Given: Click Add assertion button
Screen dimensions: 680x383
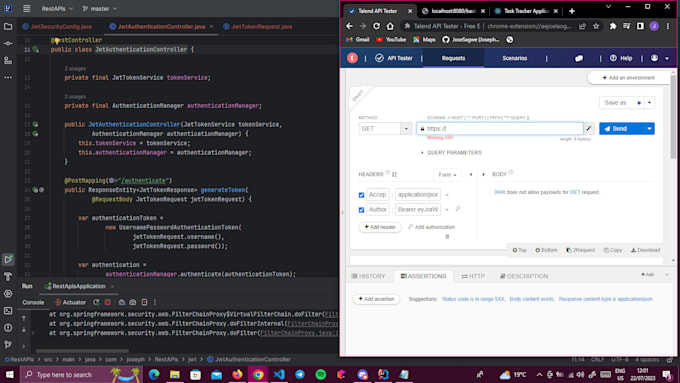Looking at the screenshot, I should point(376,299).
